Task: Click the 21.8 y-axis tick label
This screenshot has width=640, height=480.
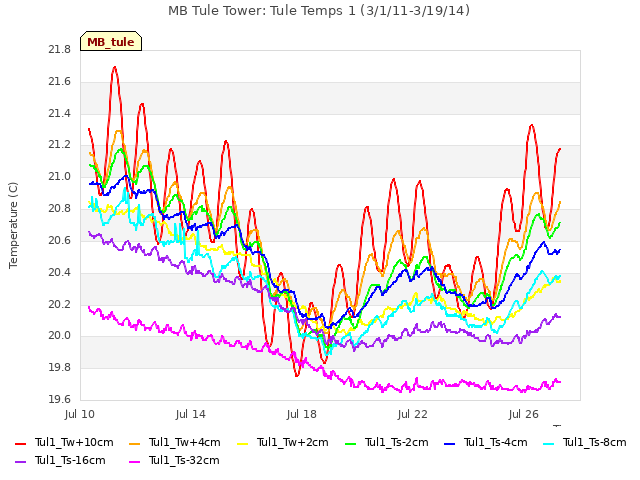Action: point(60,50)
